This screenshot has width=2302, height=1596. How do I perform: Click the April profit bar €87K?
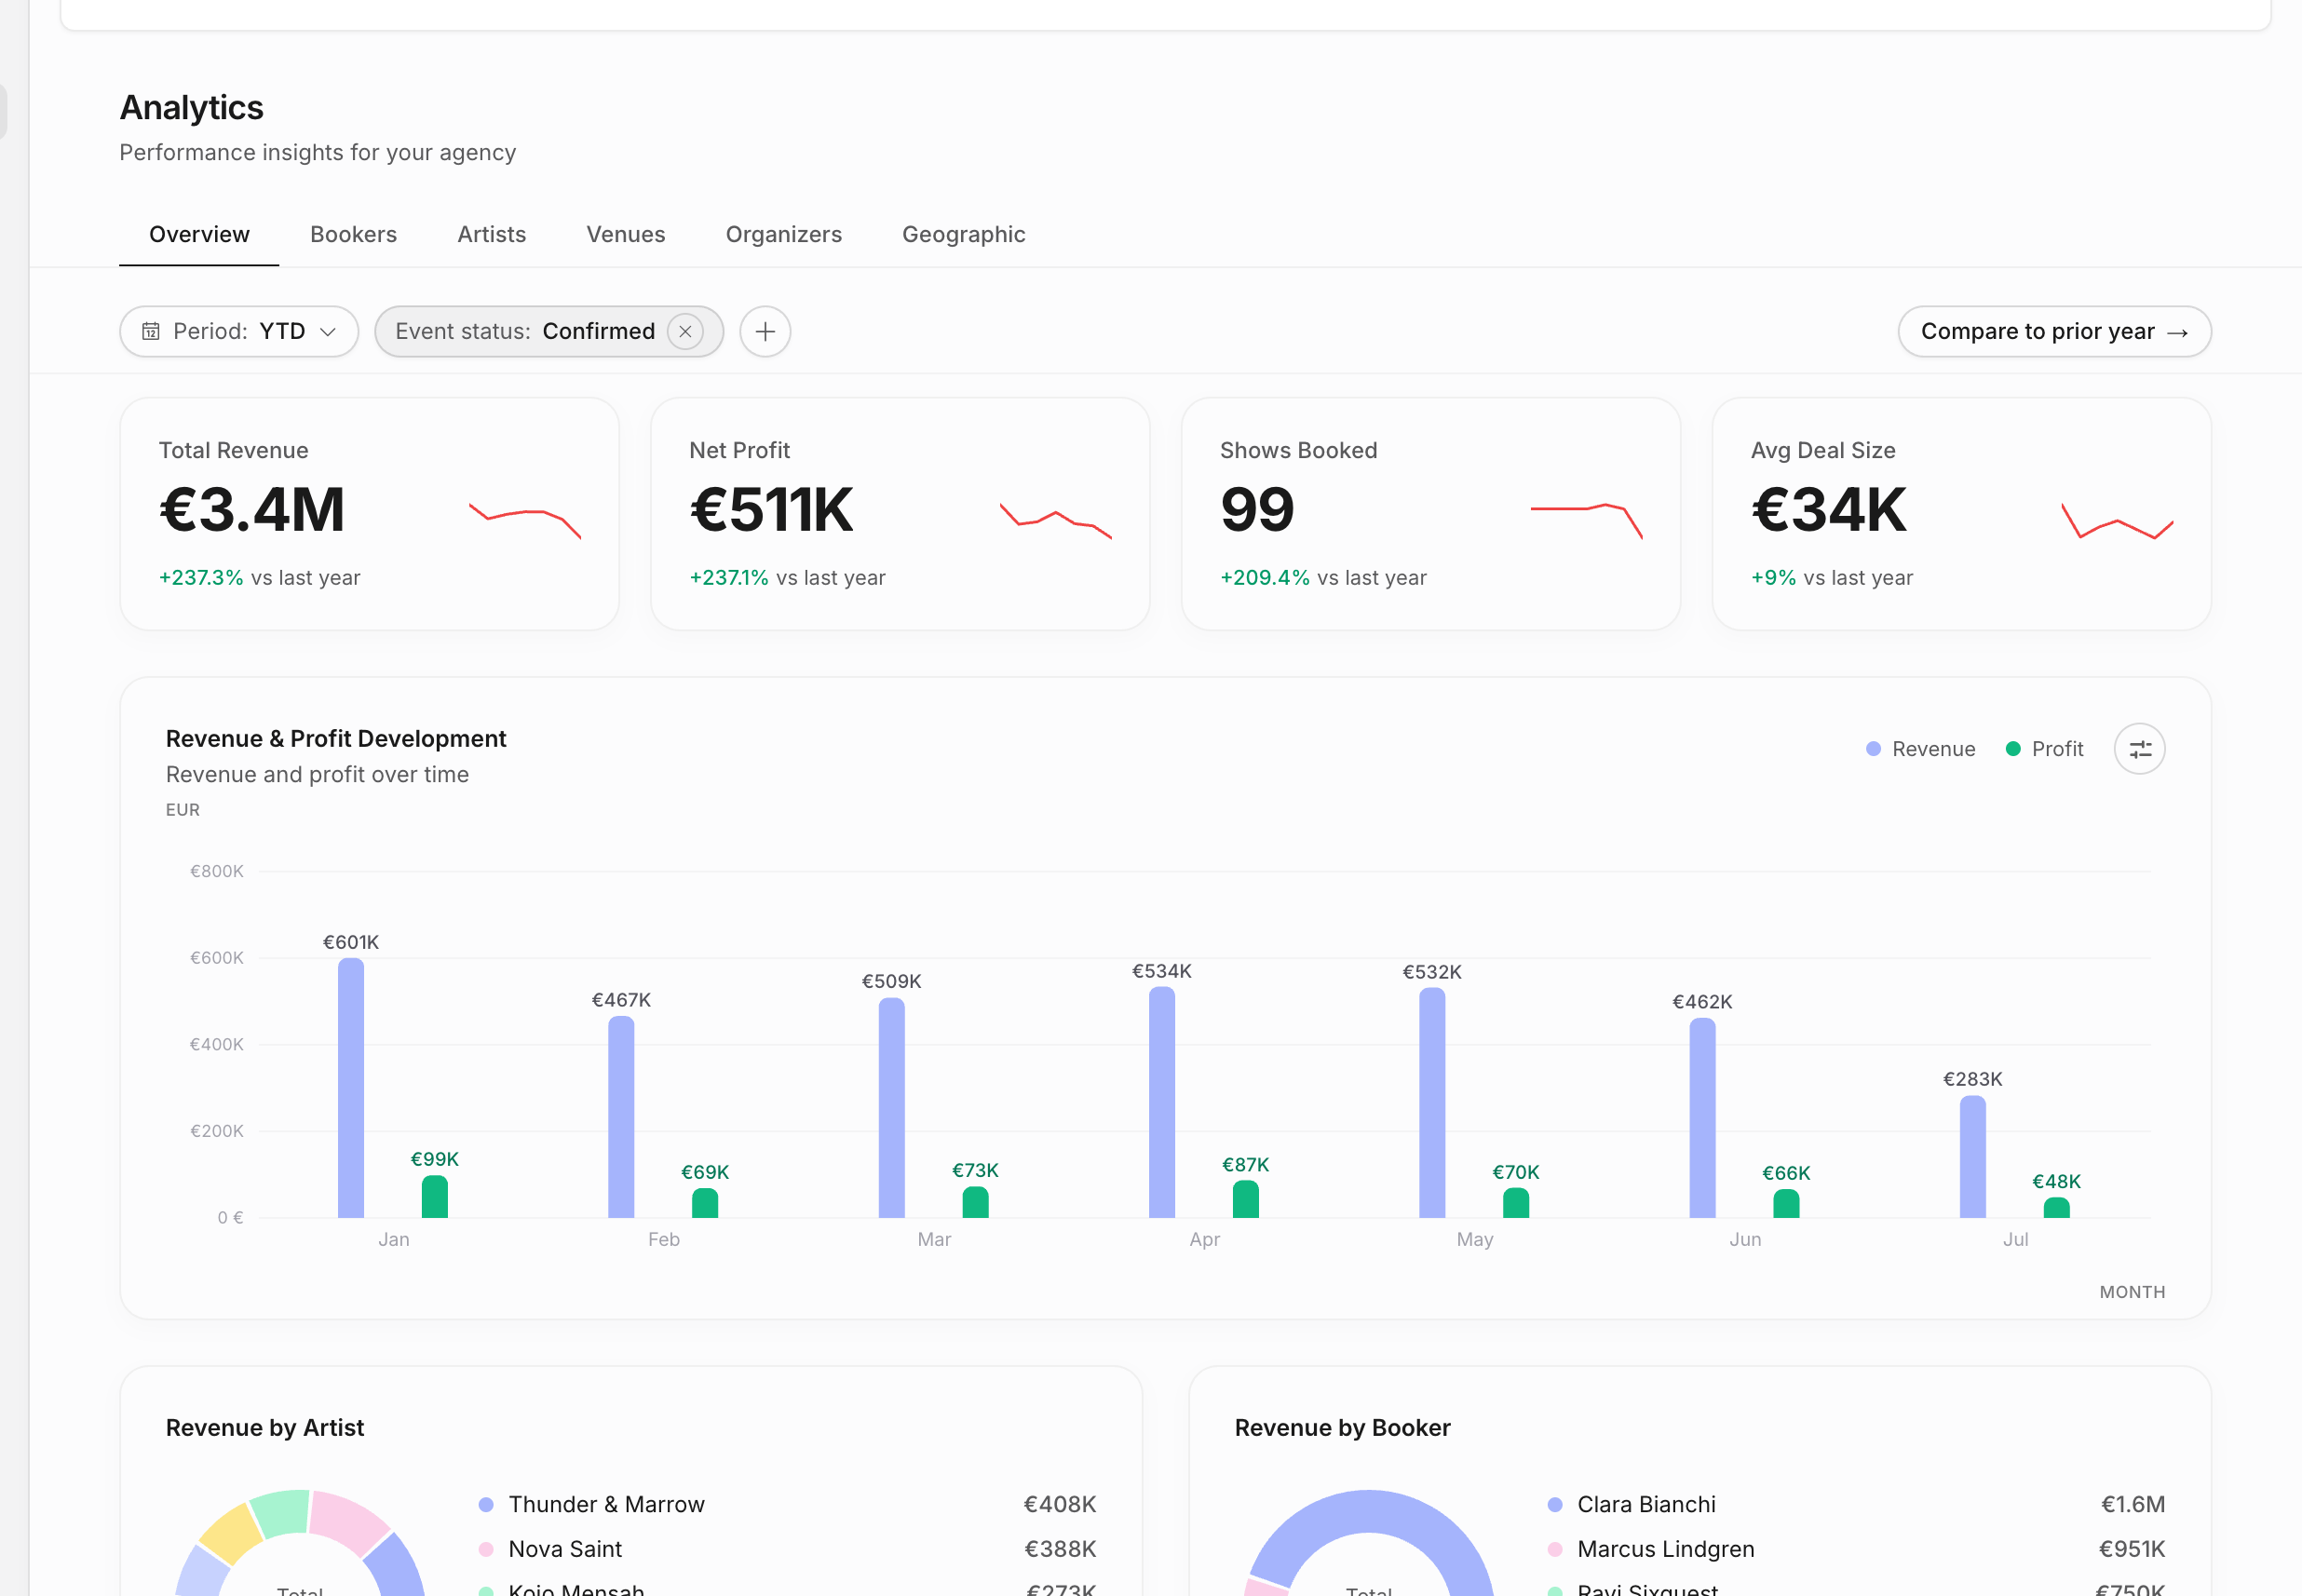point(1246,1199)
